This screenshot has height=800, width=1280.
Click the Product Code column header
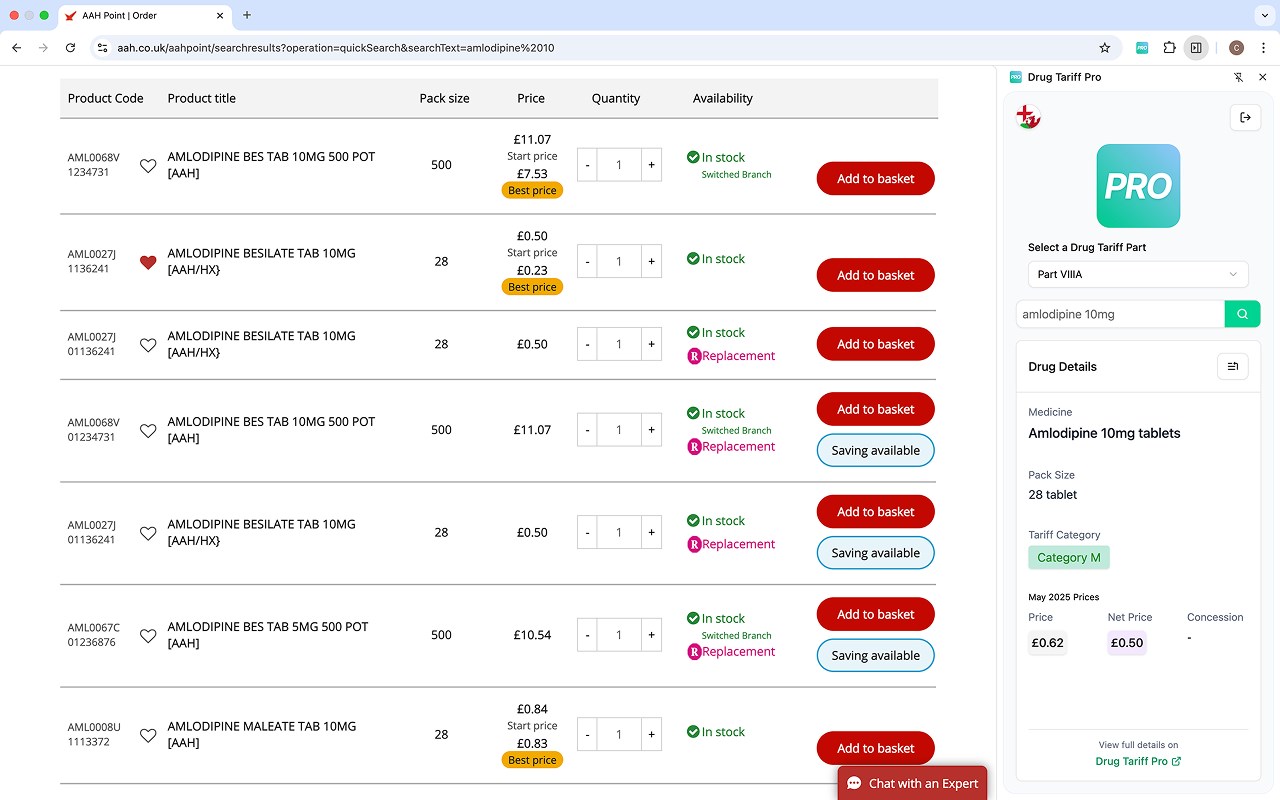coord(105,98)
